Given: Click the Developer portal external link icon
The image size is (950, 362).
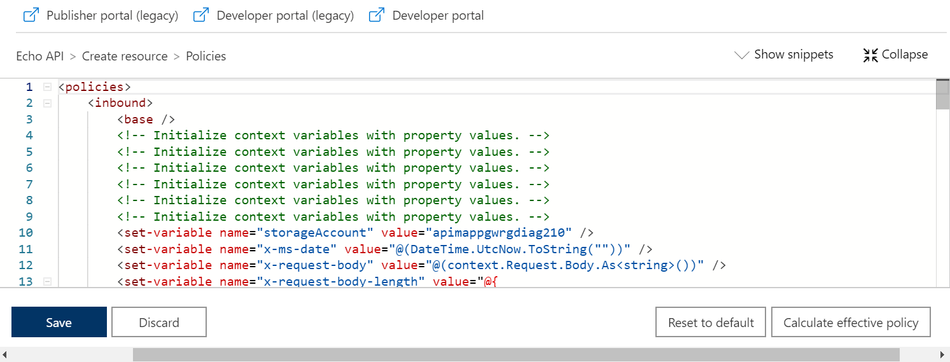Looking at the screenshot, I should [x=377, y=15].
